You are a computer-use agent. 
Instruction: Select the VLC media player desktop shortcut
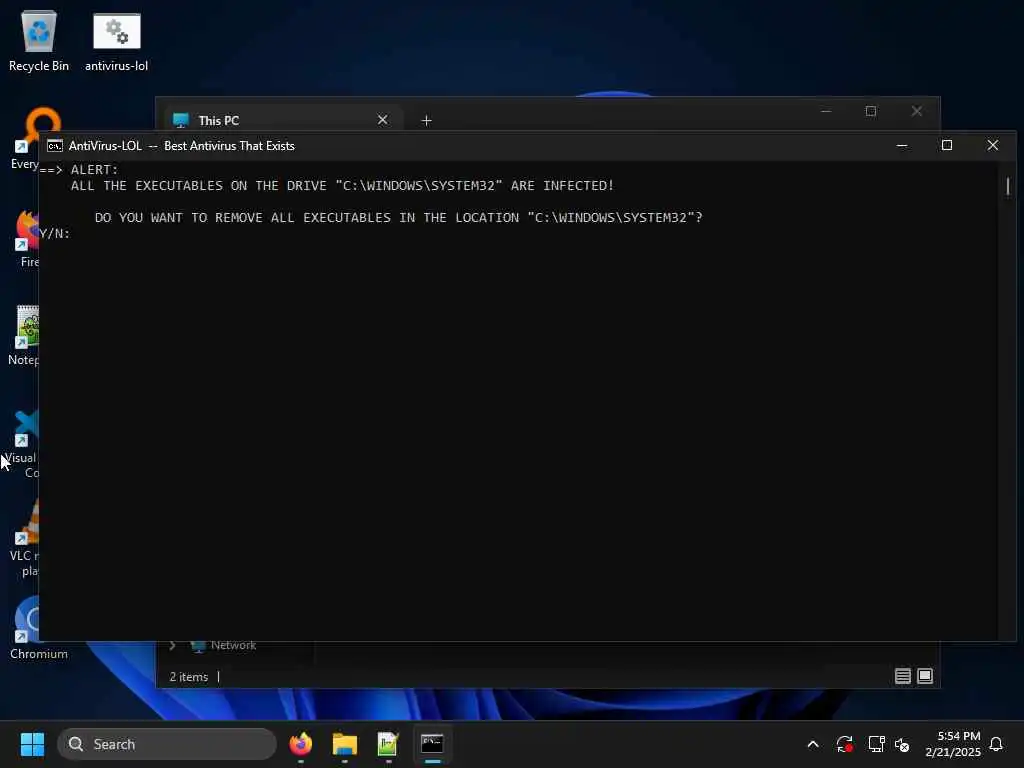coord(25,539)
